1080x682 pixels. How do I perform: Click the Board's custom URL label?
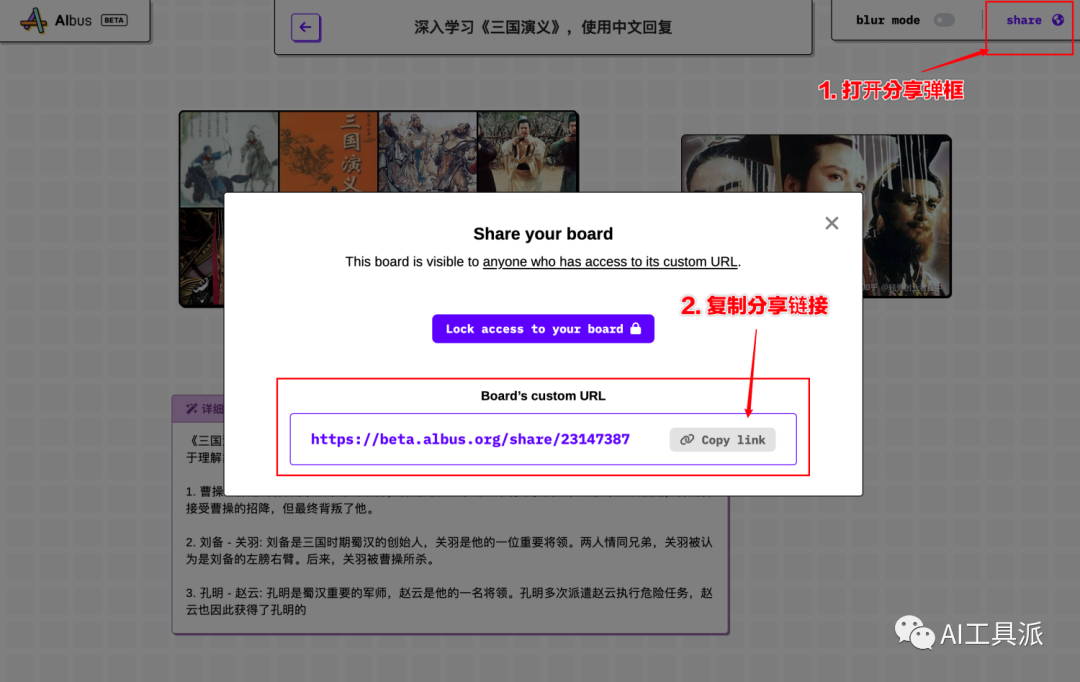(x=543, y=396)
